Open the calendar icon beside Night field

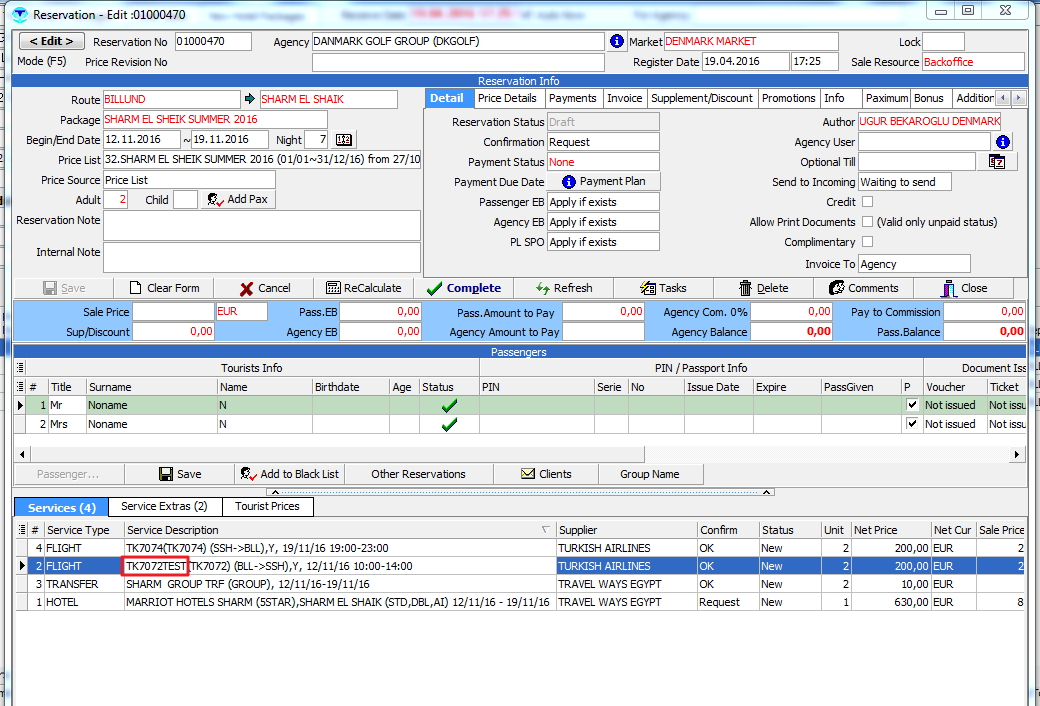pos(344,140)
